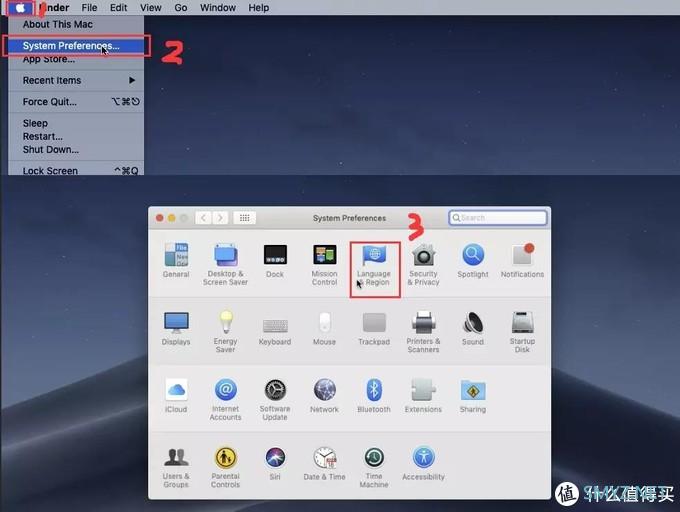680x512 pixels.
Task: Open the Dock preferences pane
Action: coord(275,260)
